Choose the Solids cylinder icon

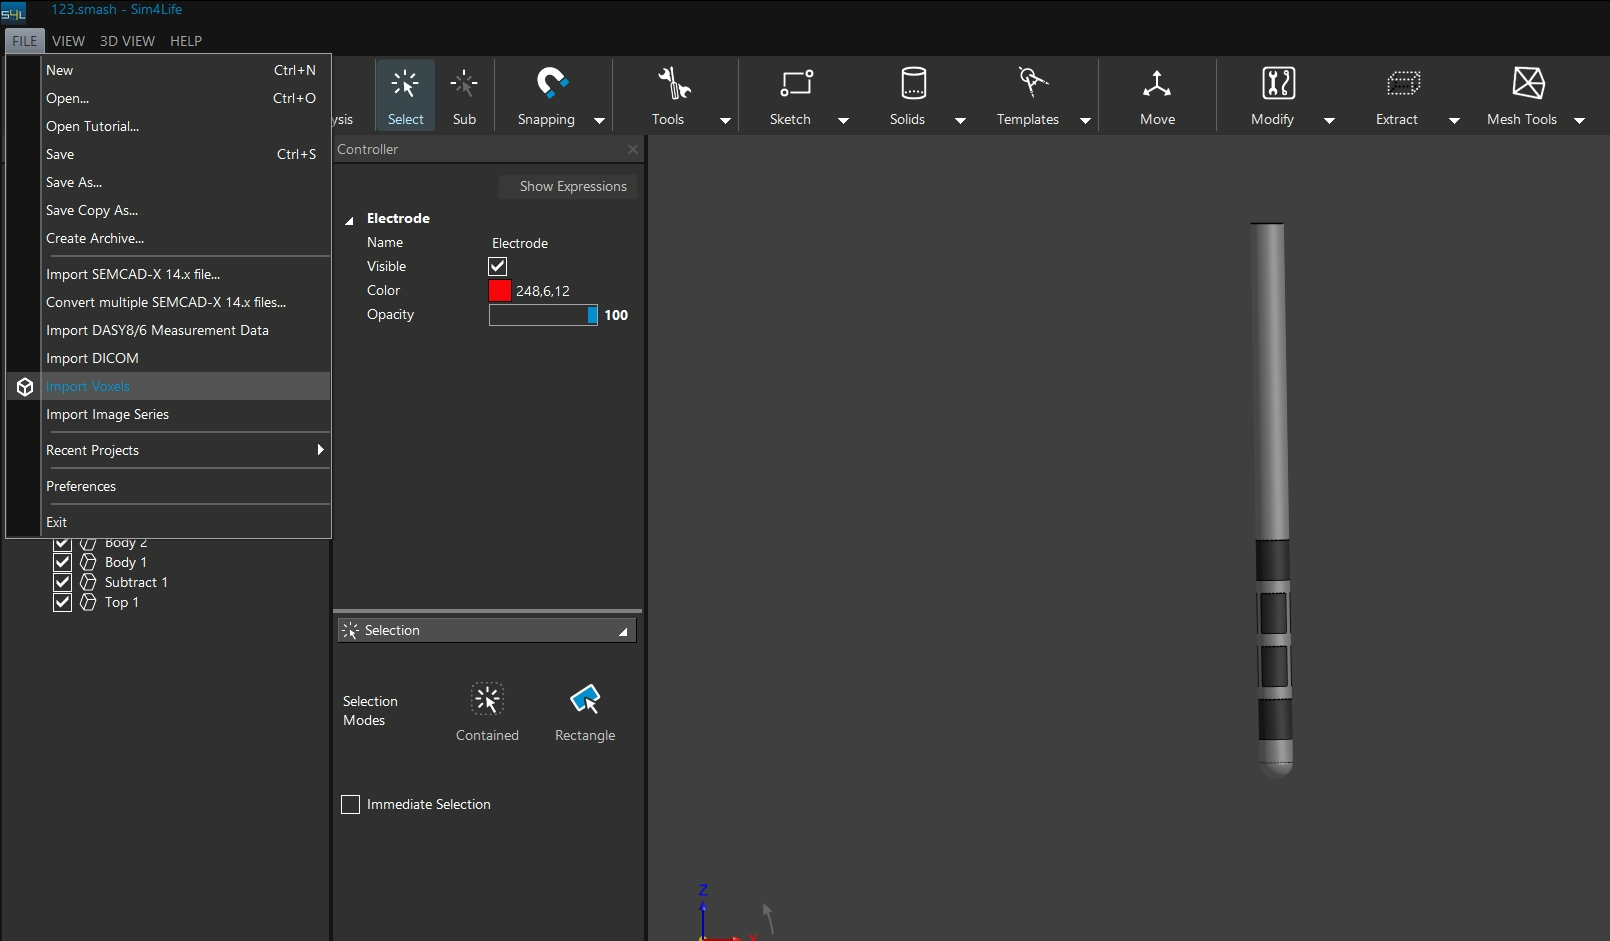coord(913,83)
